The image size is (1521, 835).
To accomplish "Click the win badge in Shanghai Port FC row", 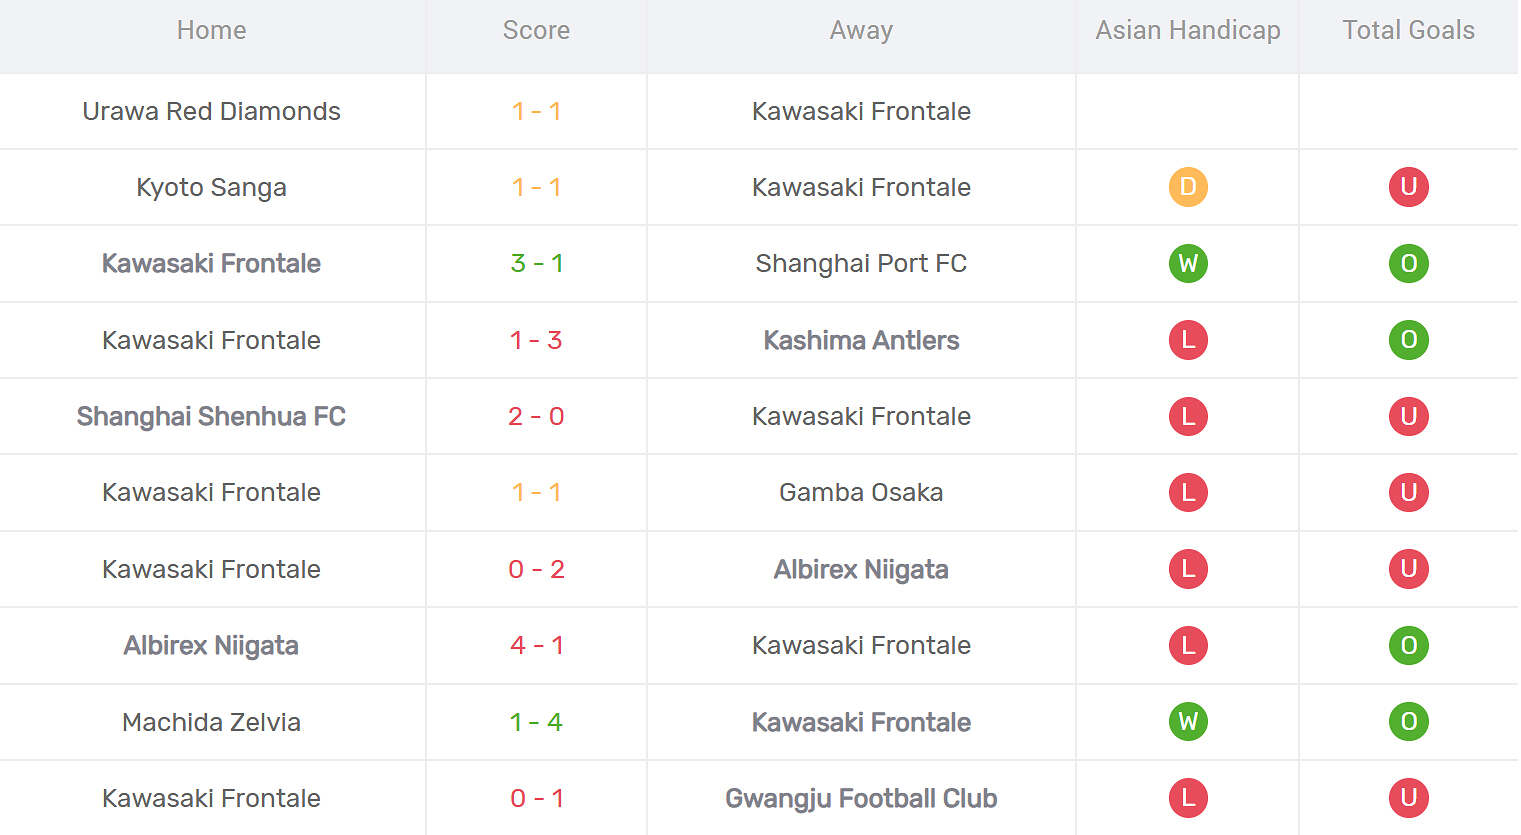I will click(1188, 263).
